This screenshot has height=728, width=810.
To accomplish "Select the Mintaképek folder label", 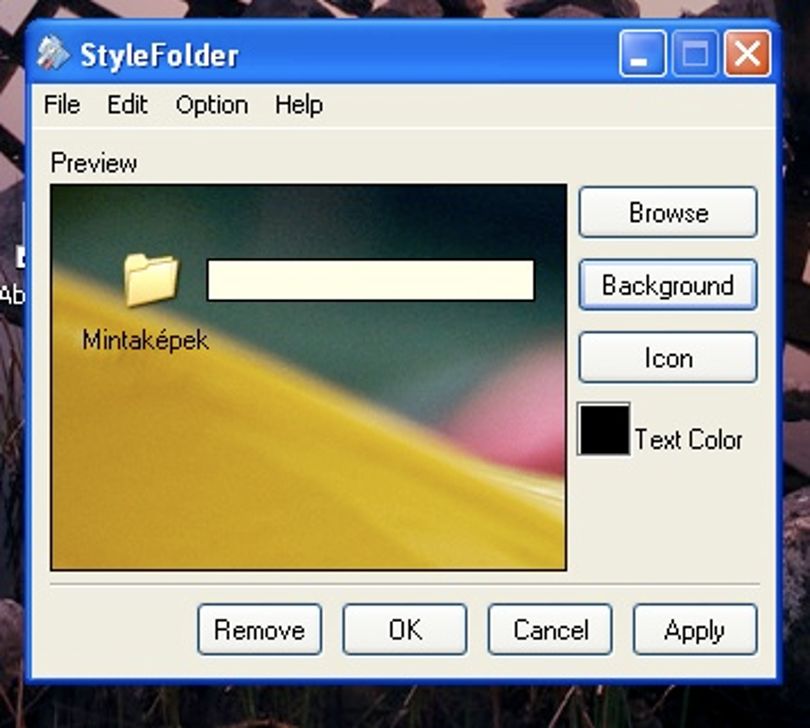I will click(146, 340).
